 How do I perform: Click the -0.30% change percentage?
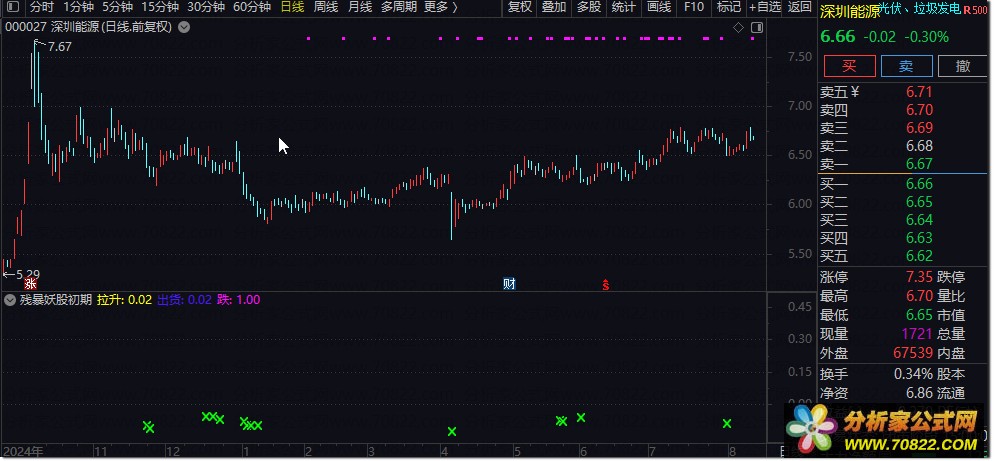926,37
